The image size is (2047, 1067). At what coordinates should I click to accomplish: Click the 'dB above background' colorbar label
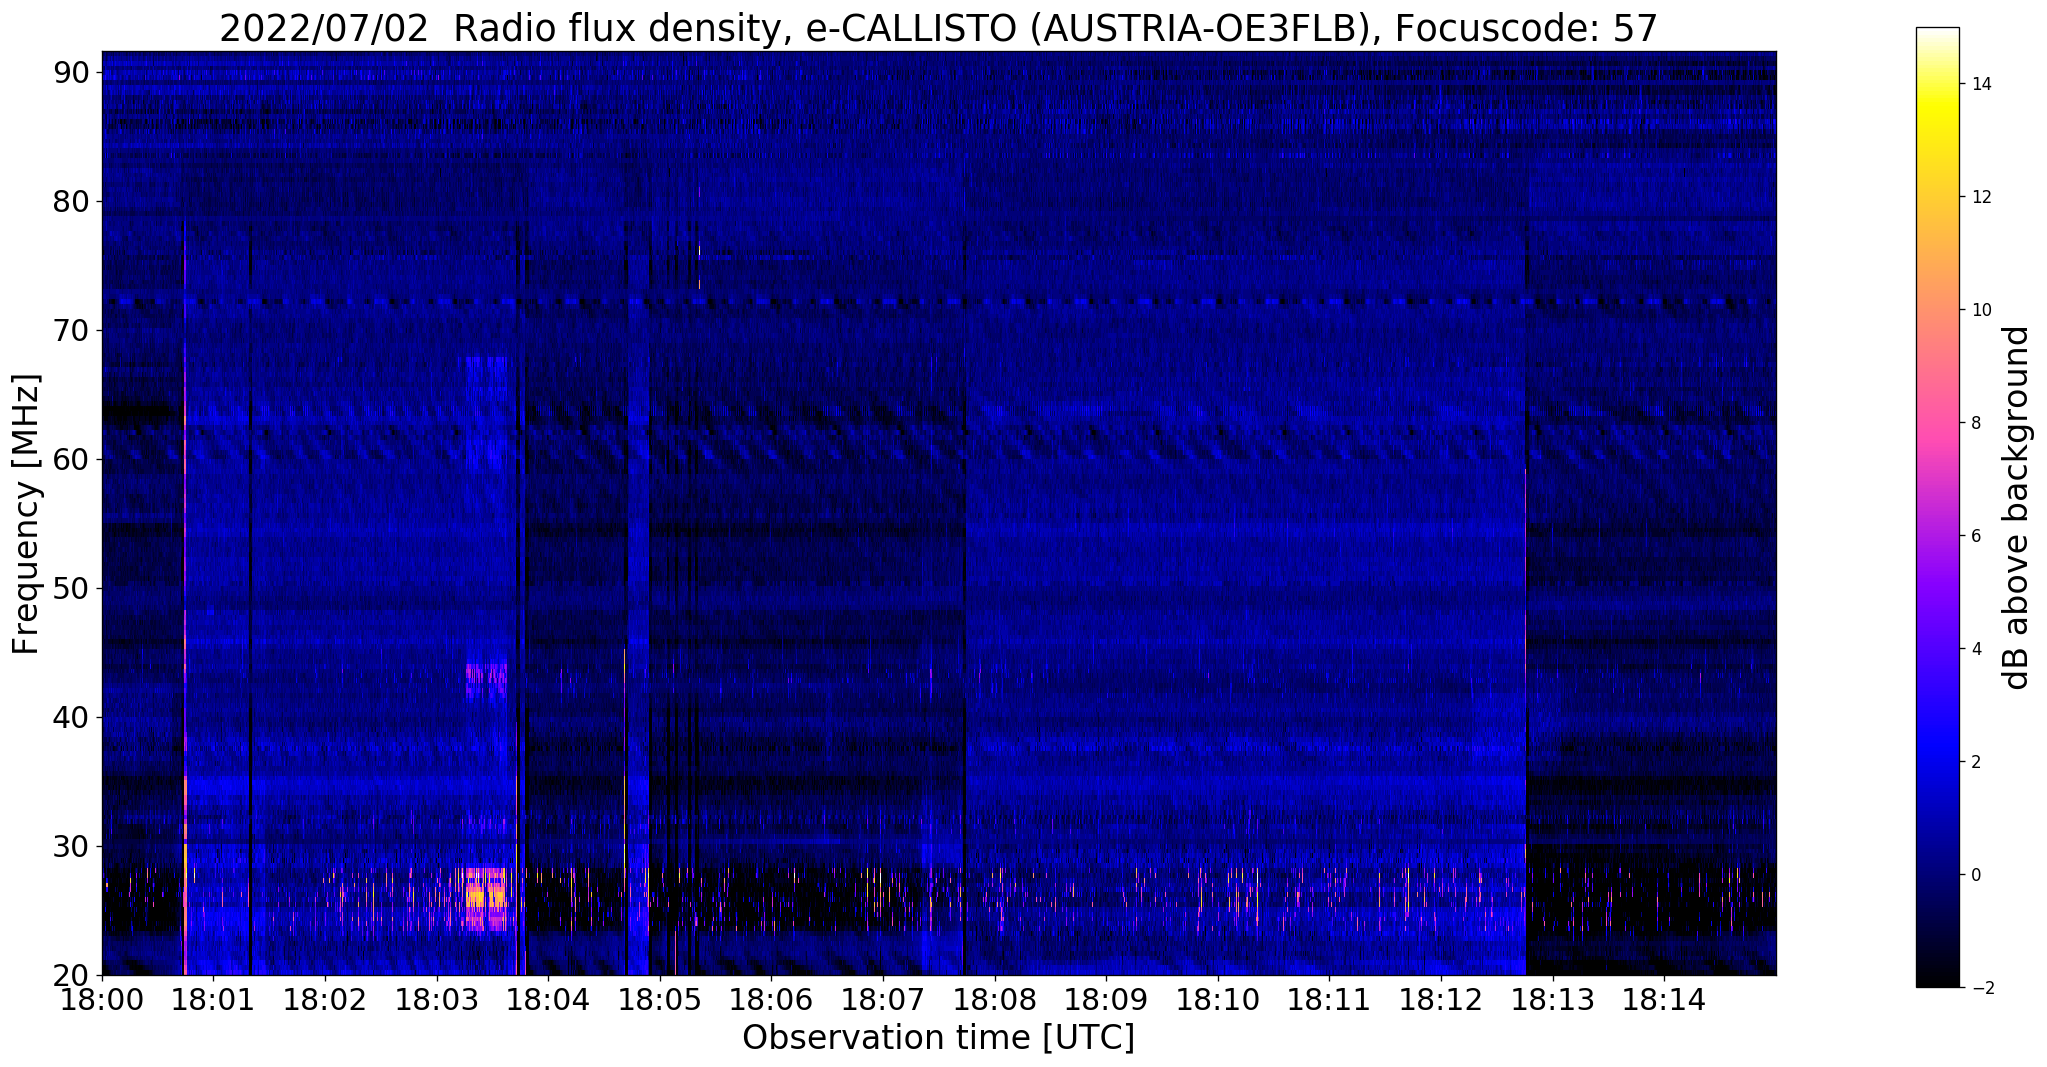pyautogui.click(x=2017, y=508)
